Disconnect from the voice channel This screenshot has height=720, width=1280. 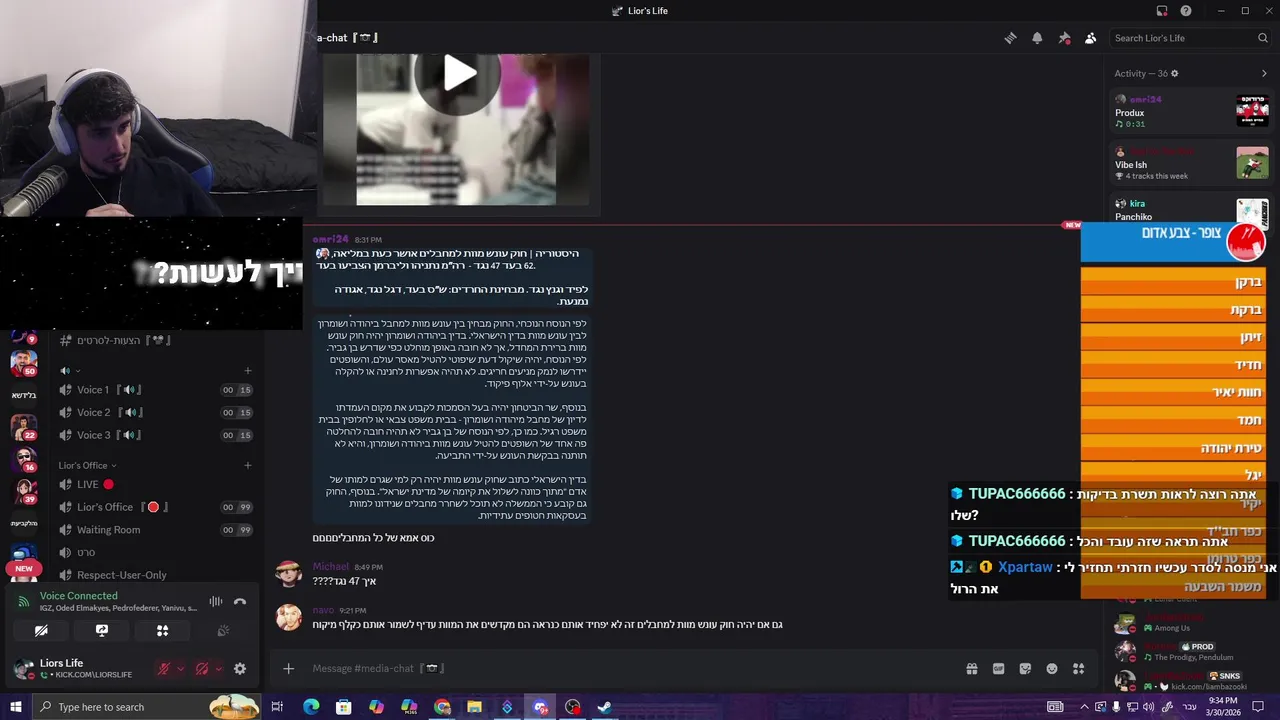pos(240,601)
